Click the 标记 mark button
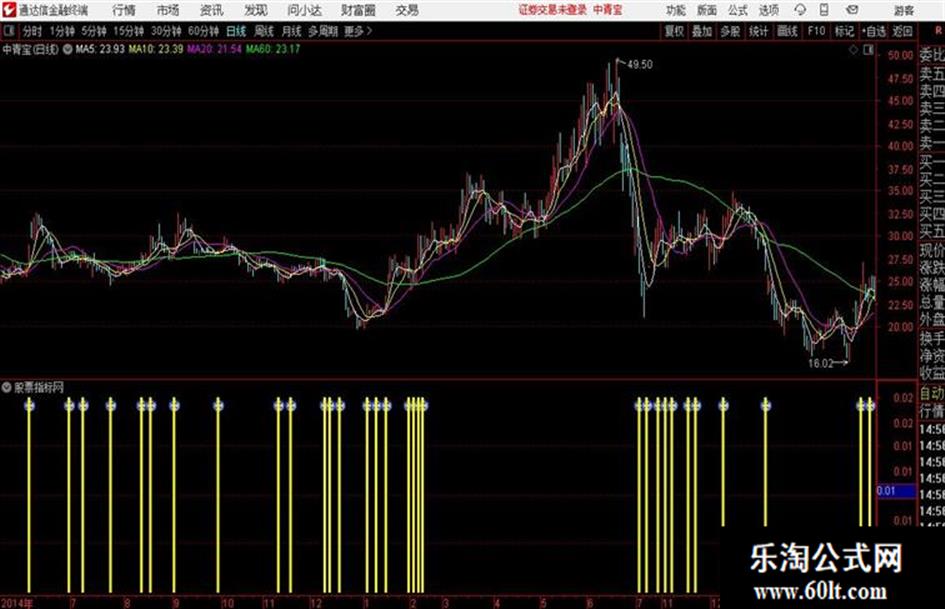This screenshot has height=609, width=945. coord(844,31)
